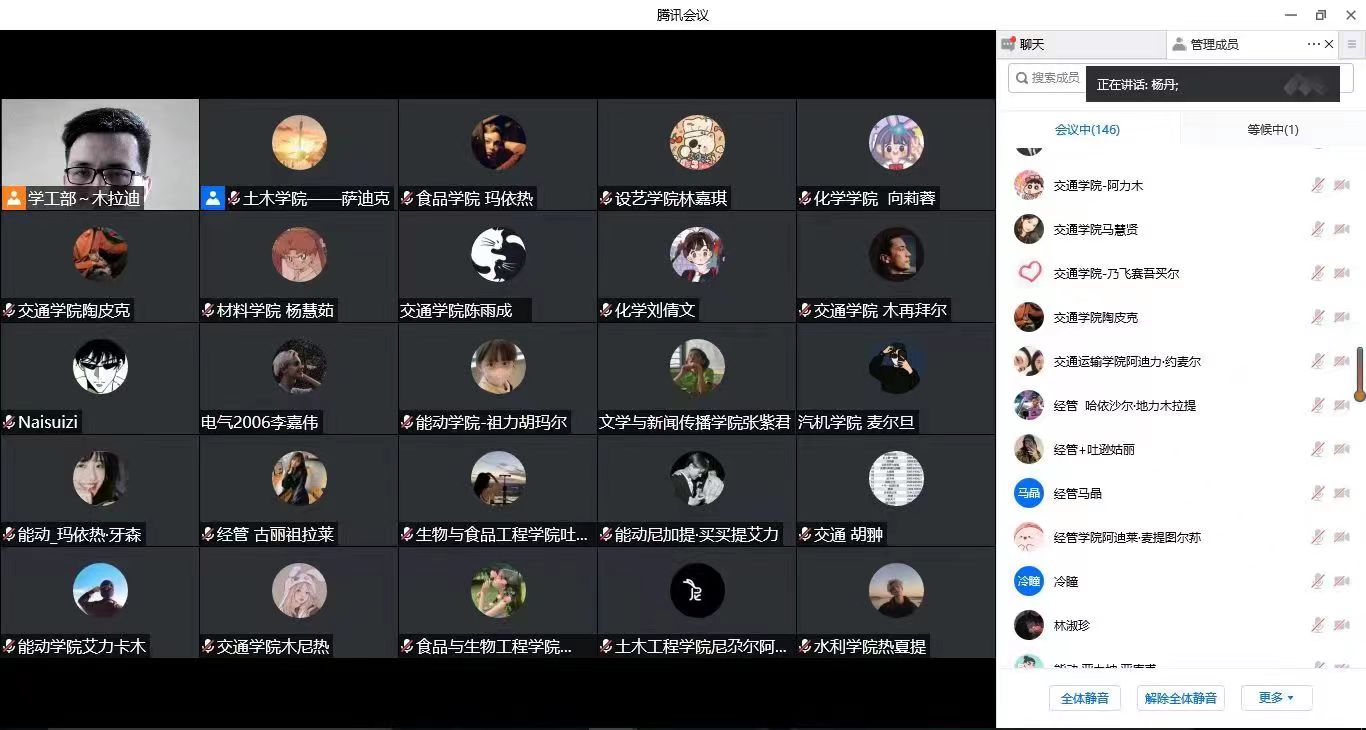Select the 会议中(146) members tab
Screen dimensions: 1366x730
[x=1087, y=130]
